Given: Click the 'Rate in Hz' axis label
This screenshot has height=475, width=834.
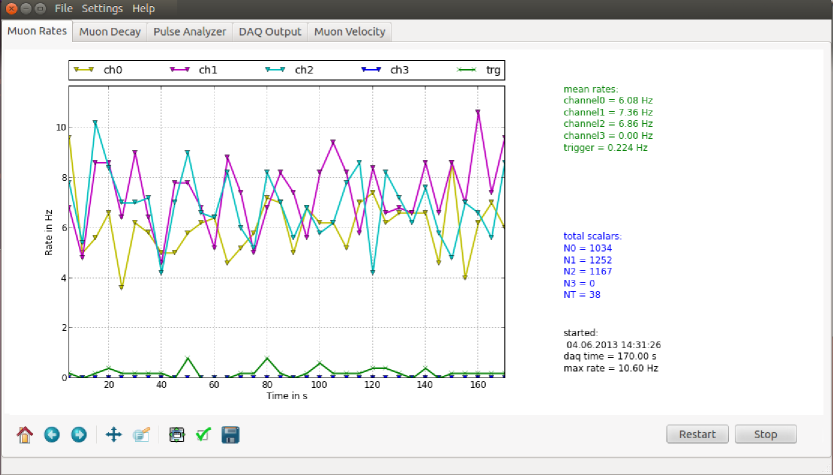Looking at the screenshot, I should 48,232.
